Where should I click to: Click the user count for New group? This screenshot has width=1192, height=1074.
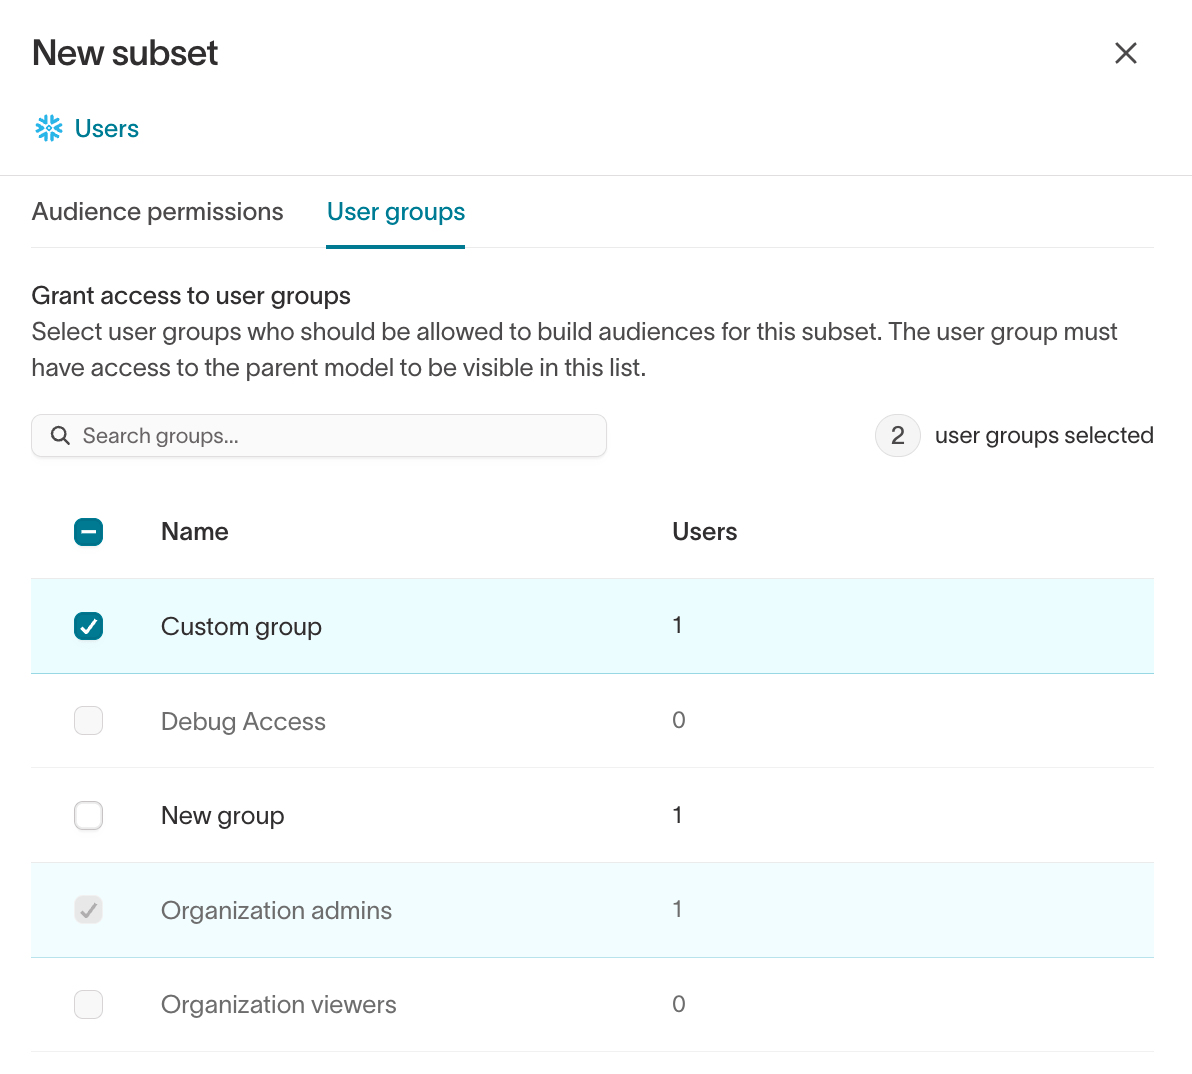click(677, 815)
